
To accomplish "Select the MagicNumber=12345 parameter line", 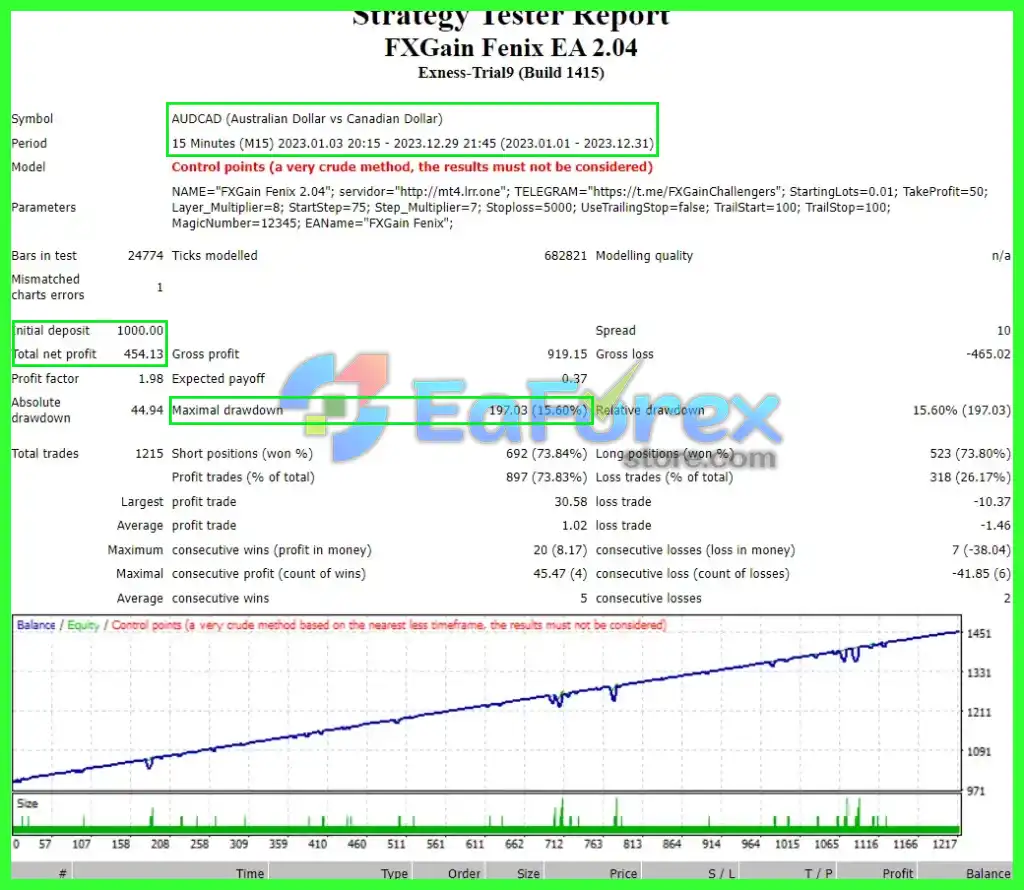I will (312, 223).
